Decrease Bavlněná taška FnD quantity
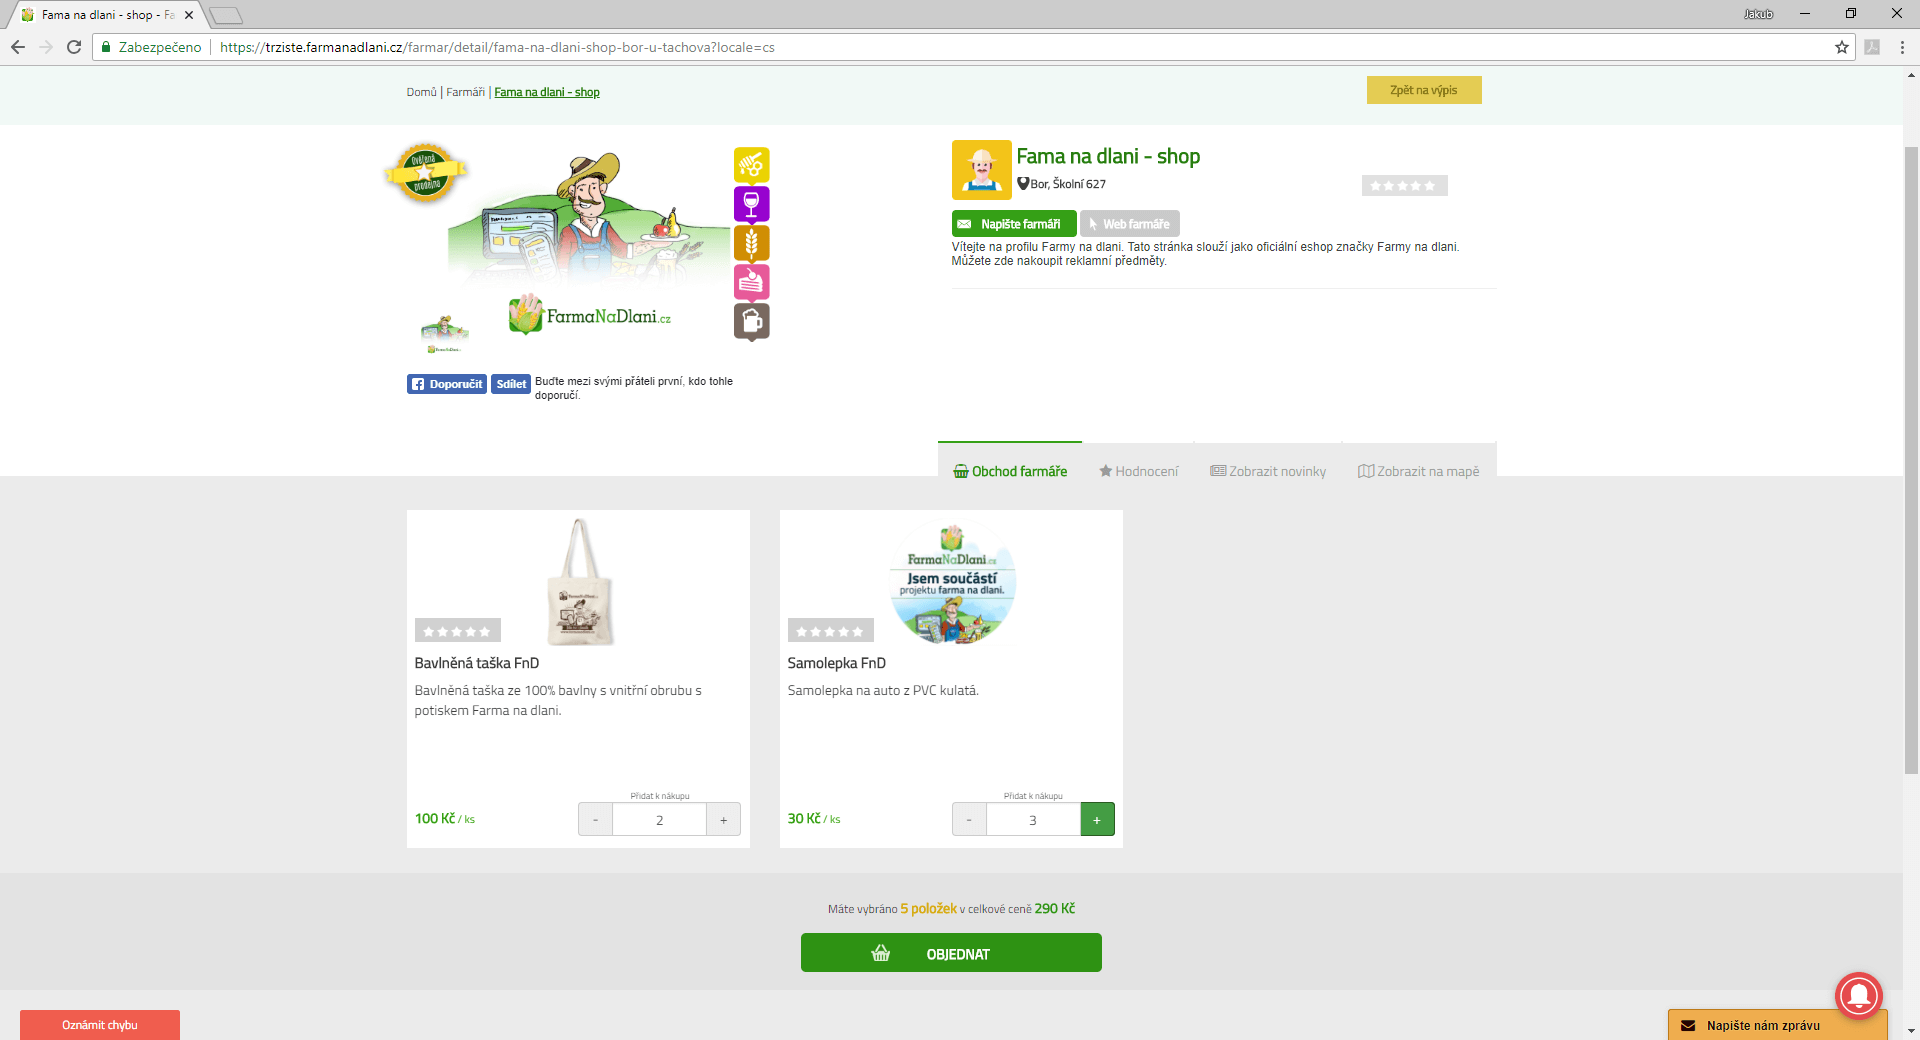This screenshot has width=1920, height=1040. tap(595, 819)
